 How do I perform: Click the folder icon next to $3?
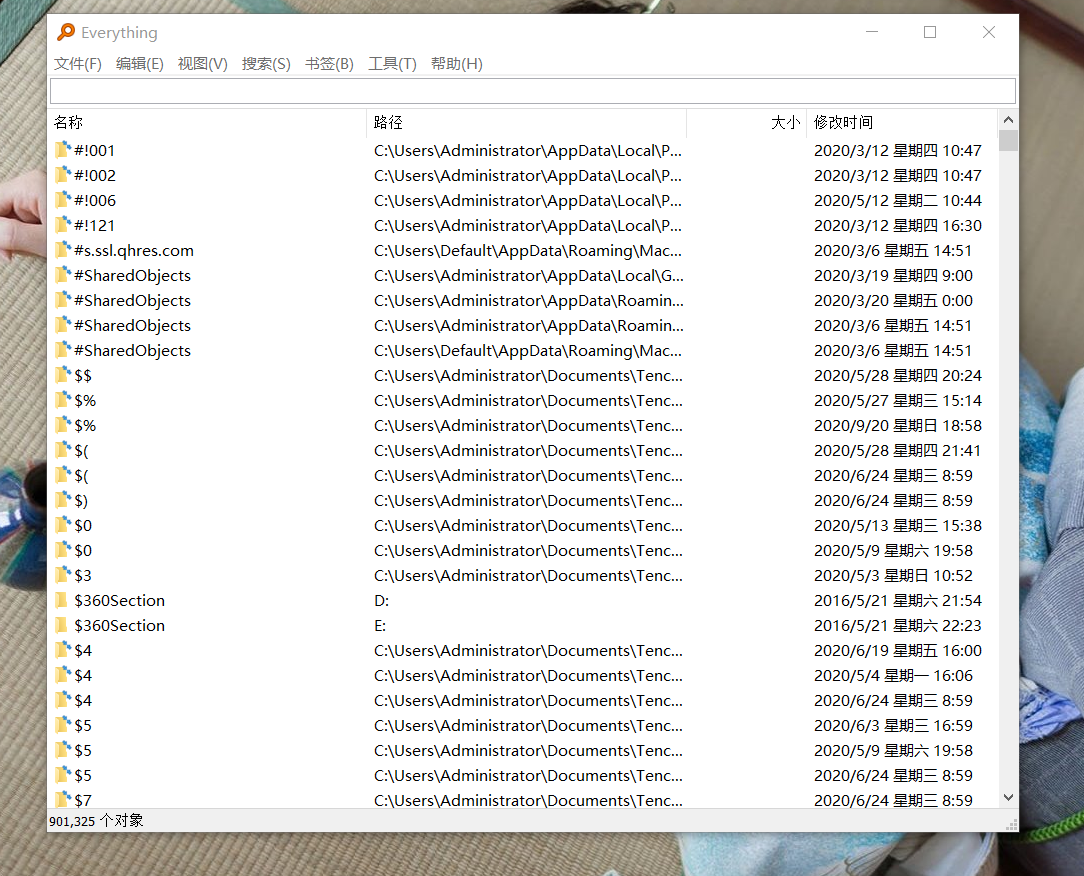(60, 575)
